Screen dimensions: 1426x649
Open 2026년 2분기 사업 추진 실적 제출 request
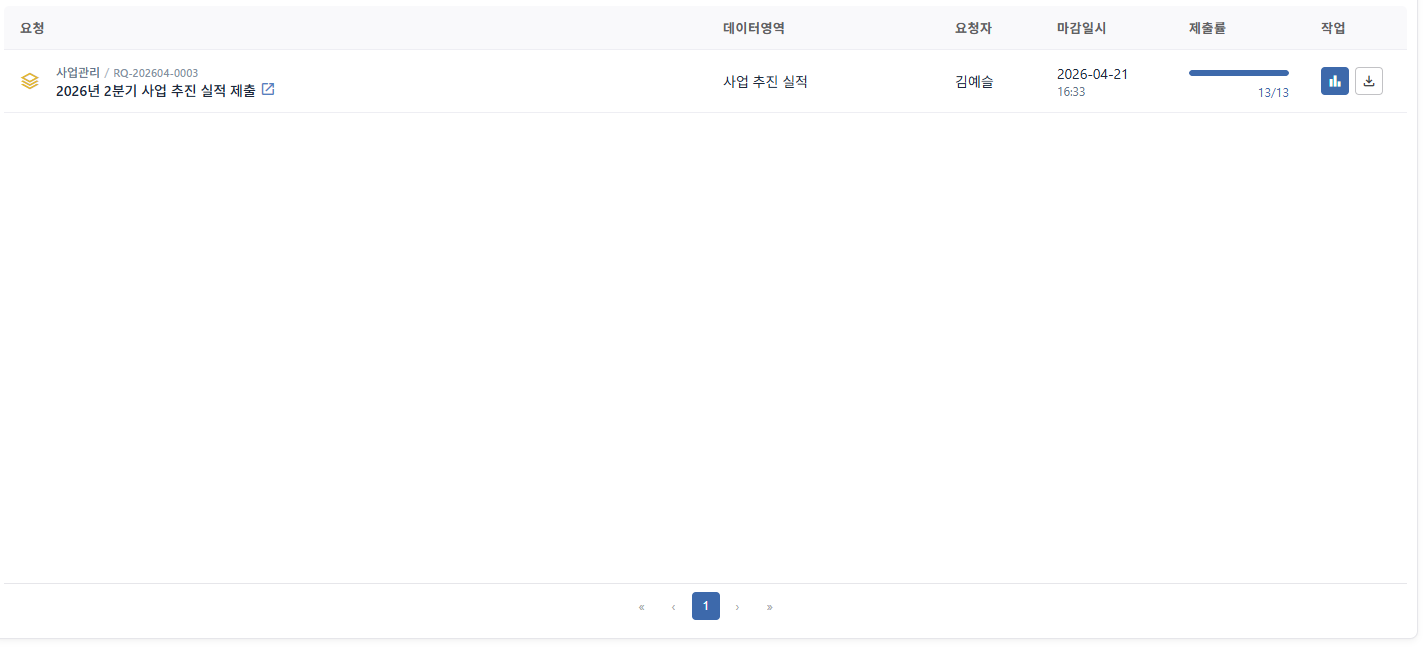pos(156,90)
